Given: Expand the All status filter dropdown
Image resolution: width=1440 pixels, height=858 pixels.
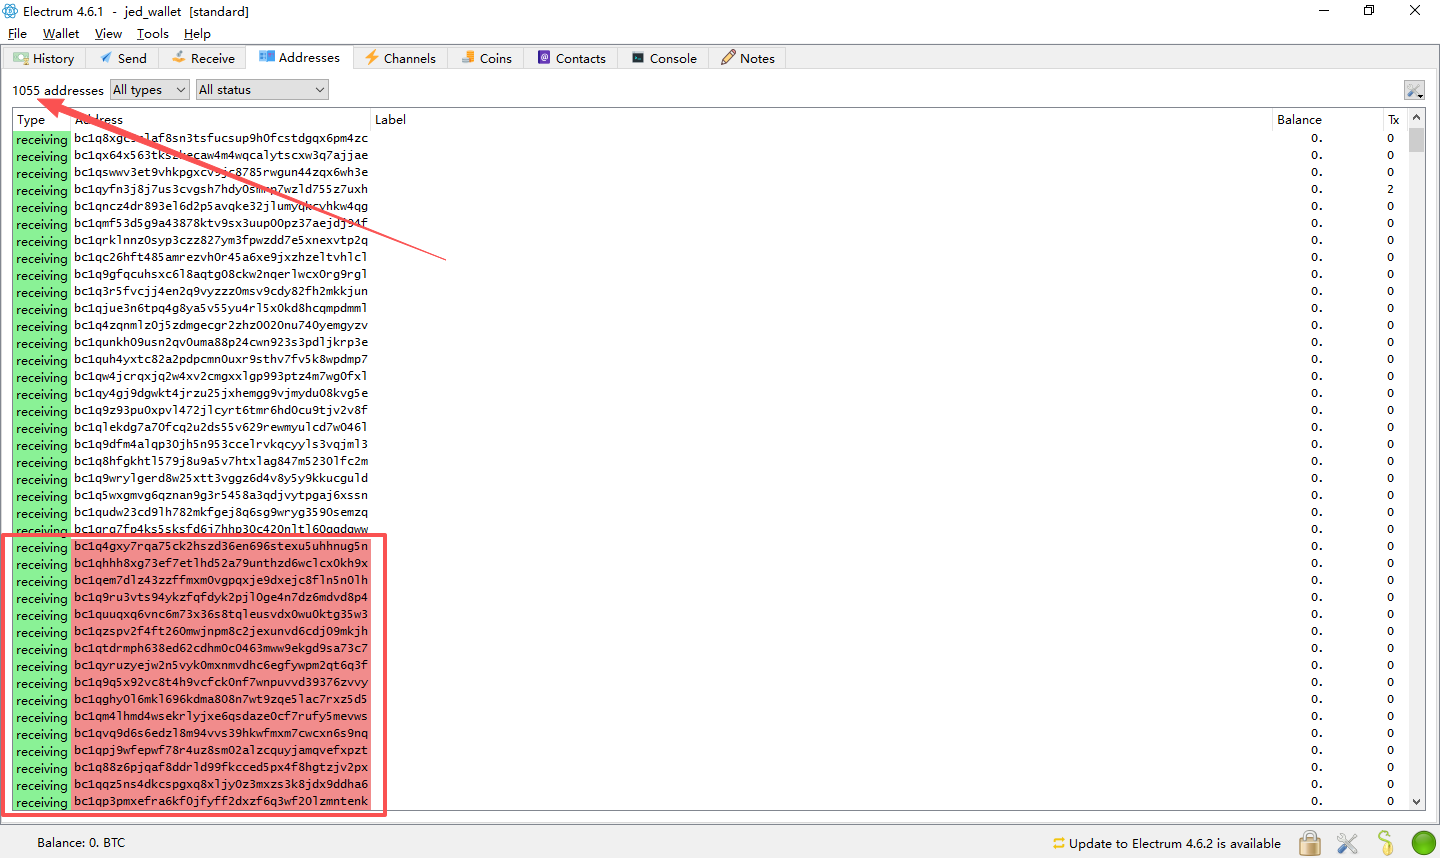Looking at the screenshot, I should 262,90.
